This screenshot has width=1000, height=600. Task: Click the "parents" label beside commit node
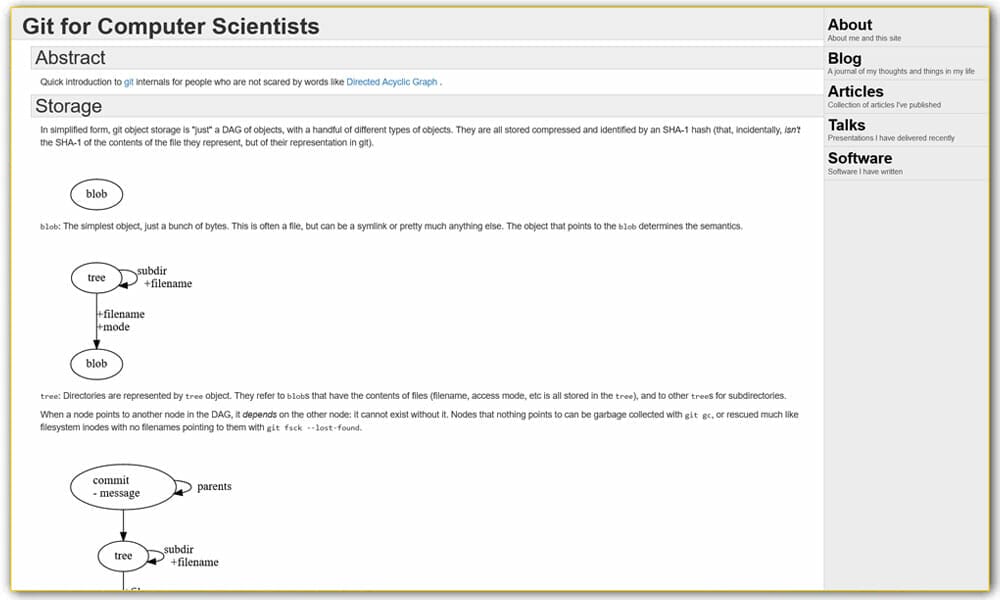(x=214, y=487)
